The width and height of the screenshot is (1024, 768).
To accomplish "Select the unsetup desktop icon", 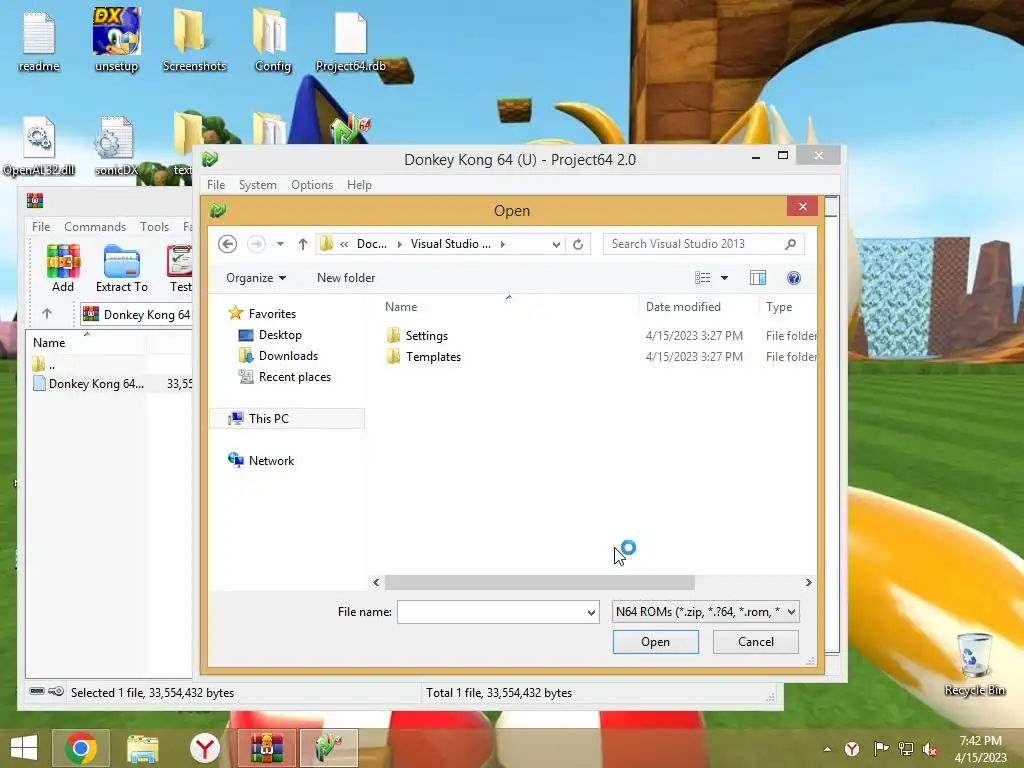I will point(116,41).
